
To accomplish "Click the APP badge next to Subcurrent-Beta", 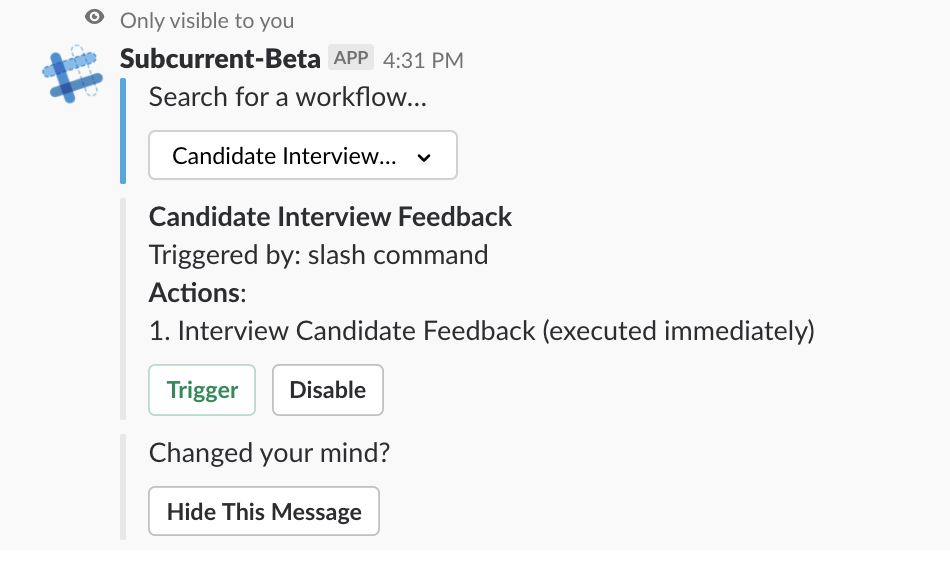I will click(351, 58).
